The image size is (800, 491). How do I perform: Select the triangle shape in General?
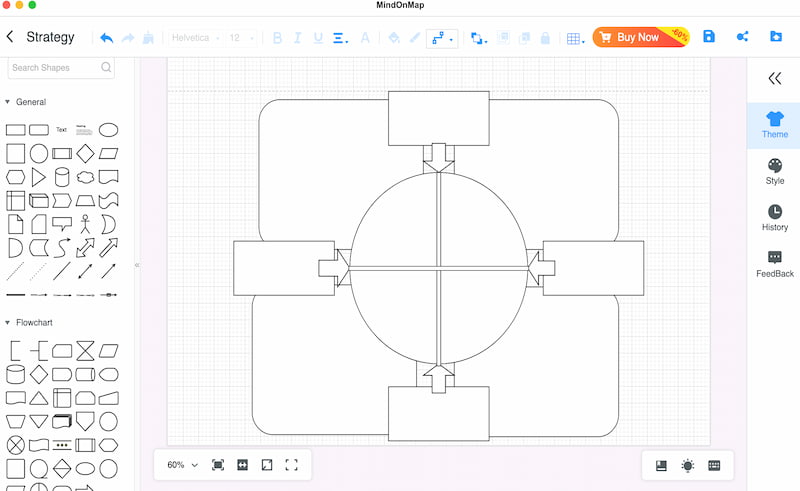tap(38, 177)
